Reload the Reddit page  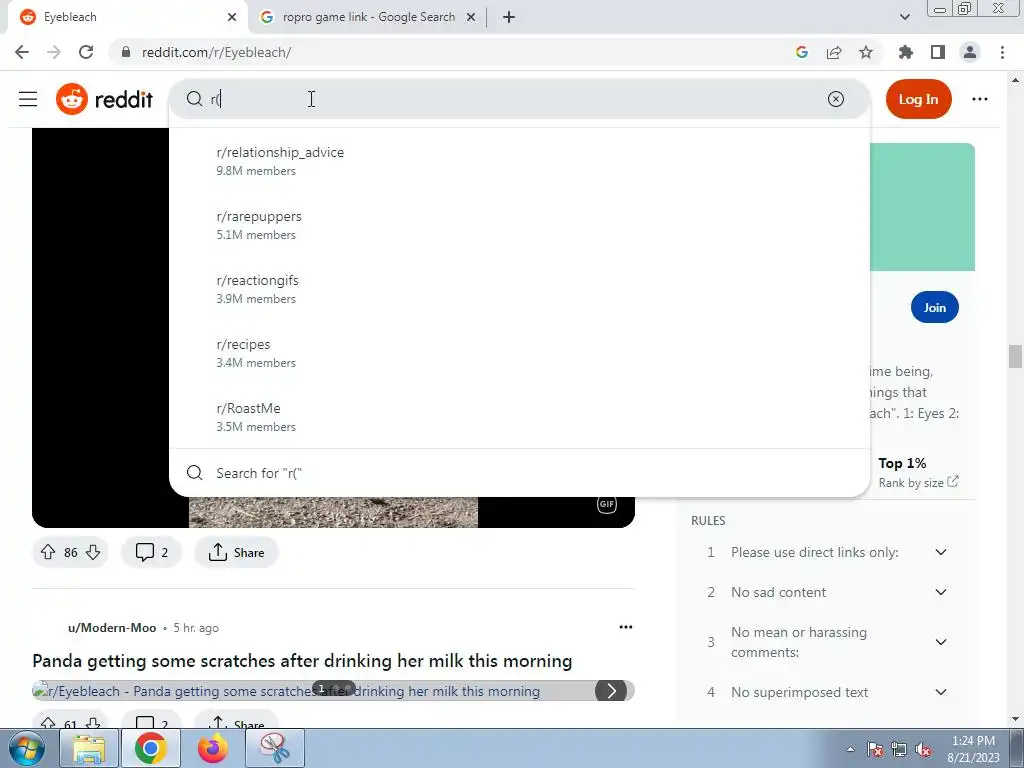pyautogui.click(x=86, y=52)
